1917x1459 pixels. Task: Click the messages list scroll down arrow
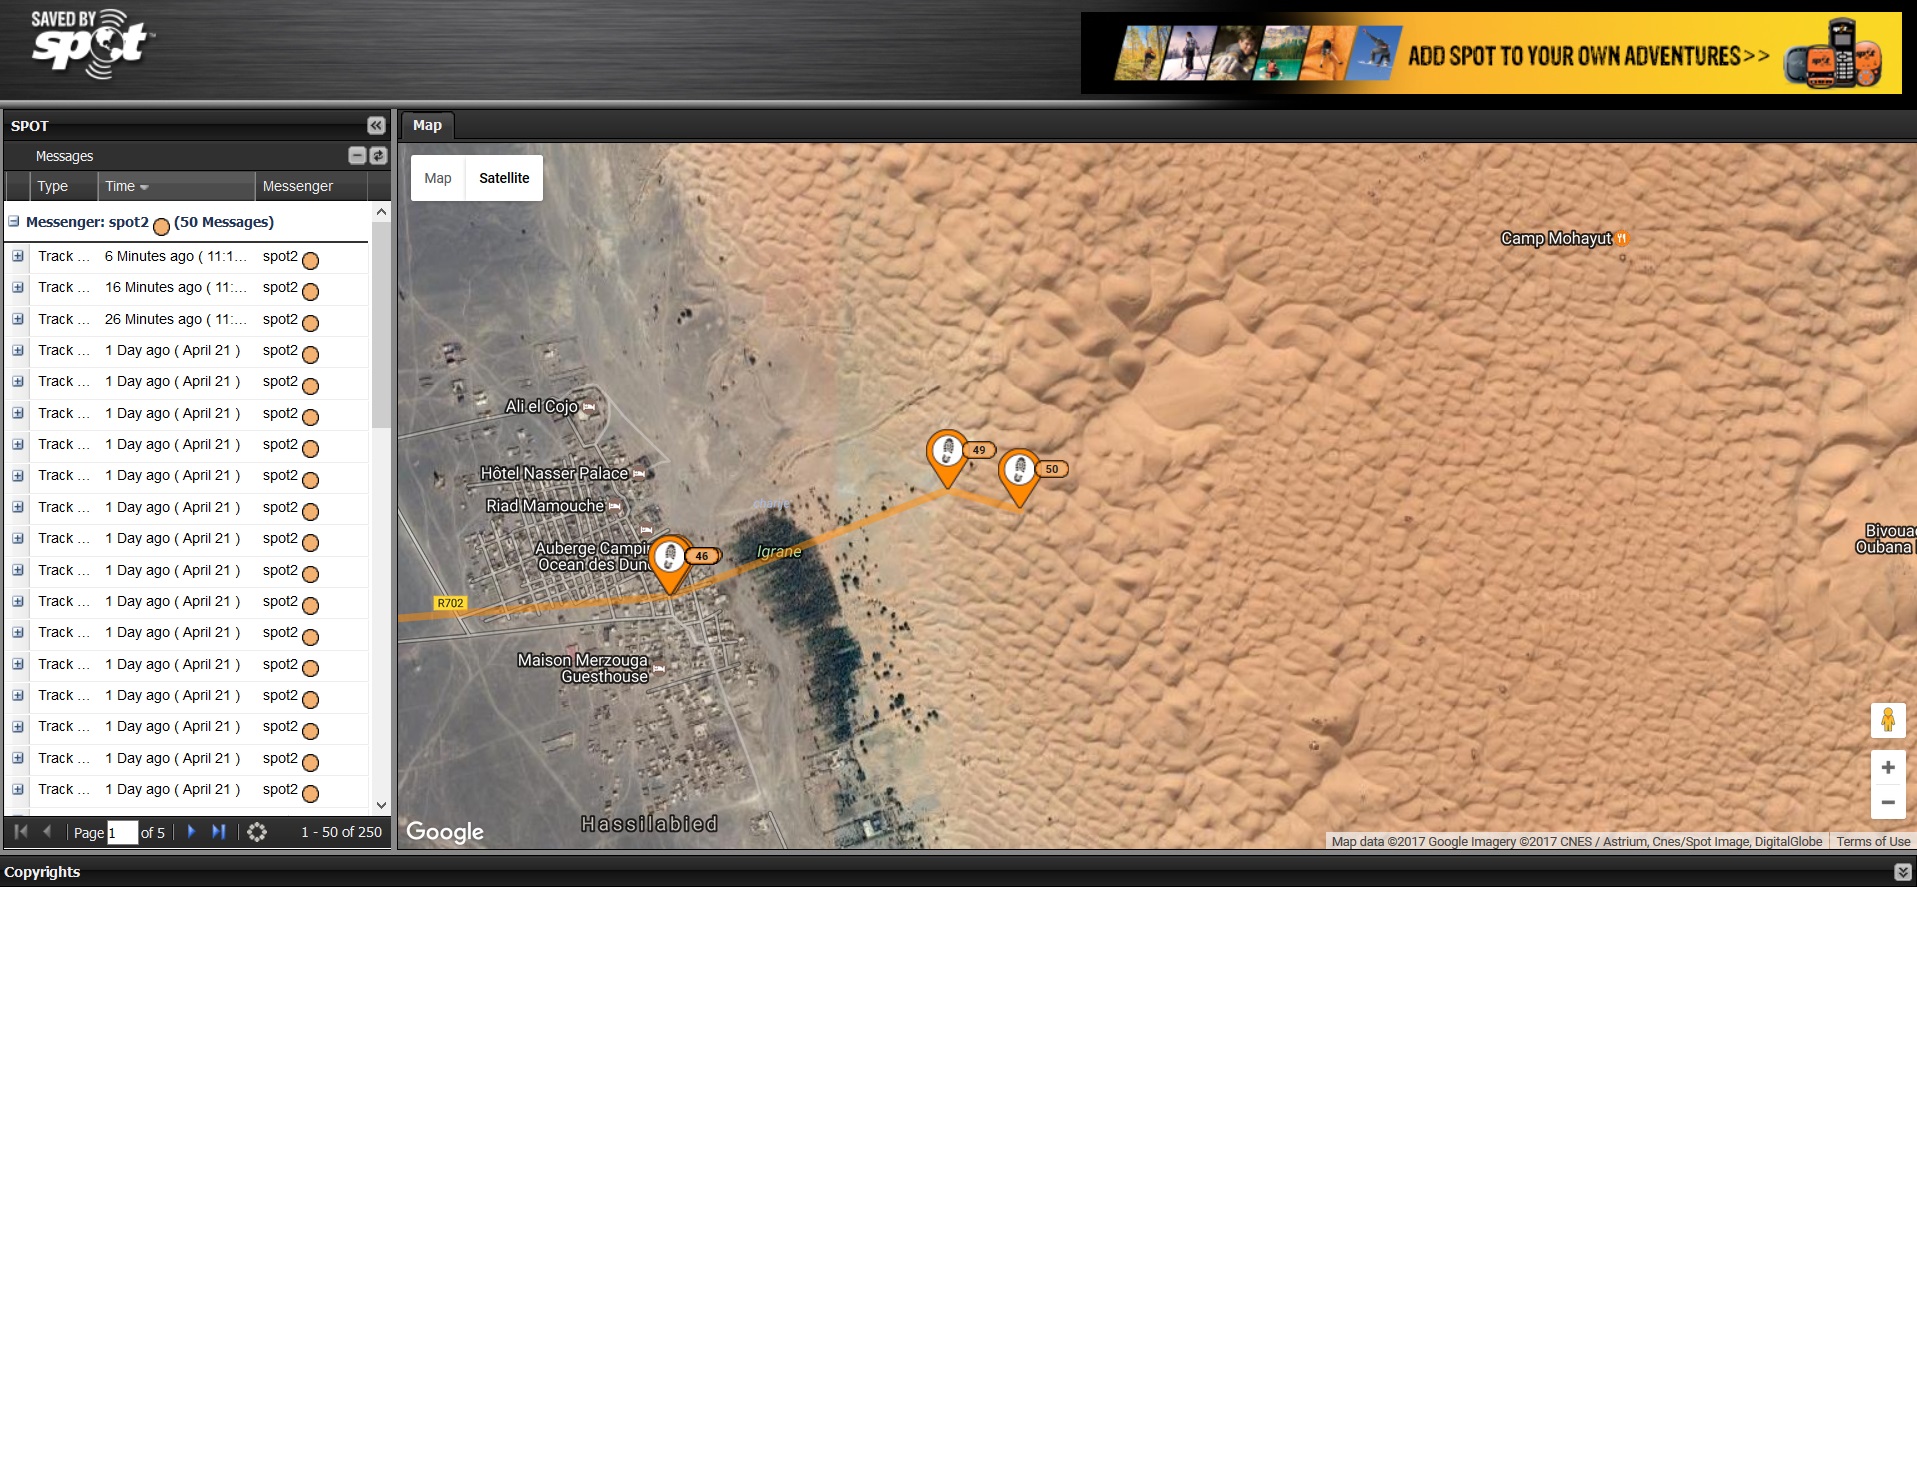[x=381, y=805]
